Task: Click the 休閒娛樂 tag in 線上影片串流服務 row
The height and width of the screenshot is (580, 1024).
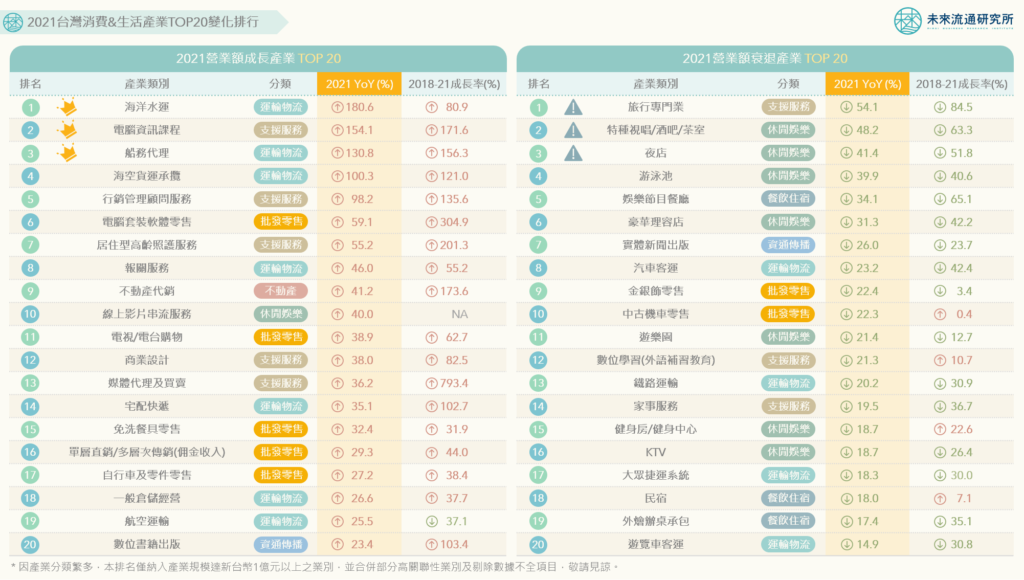Action: (x=281, y=314)
